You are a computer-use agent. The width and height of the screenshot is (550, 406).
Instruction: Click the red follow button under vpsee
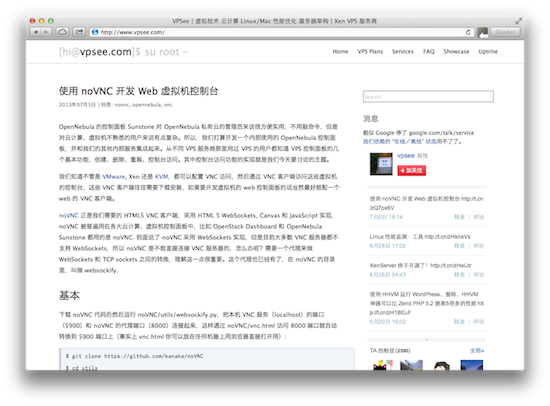(x=411, y=171)
